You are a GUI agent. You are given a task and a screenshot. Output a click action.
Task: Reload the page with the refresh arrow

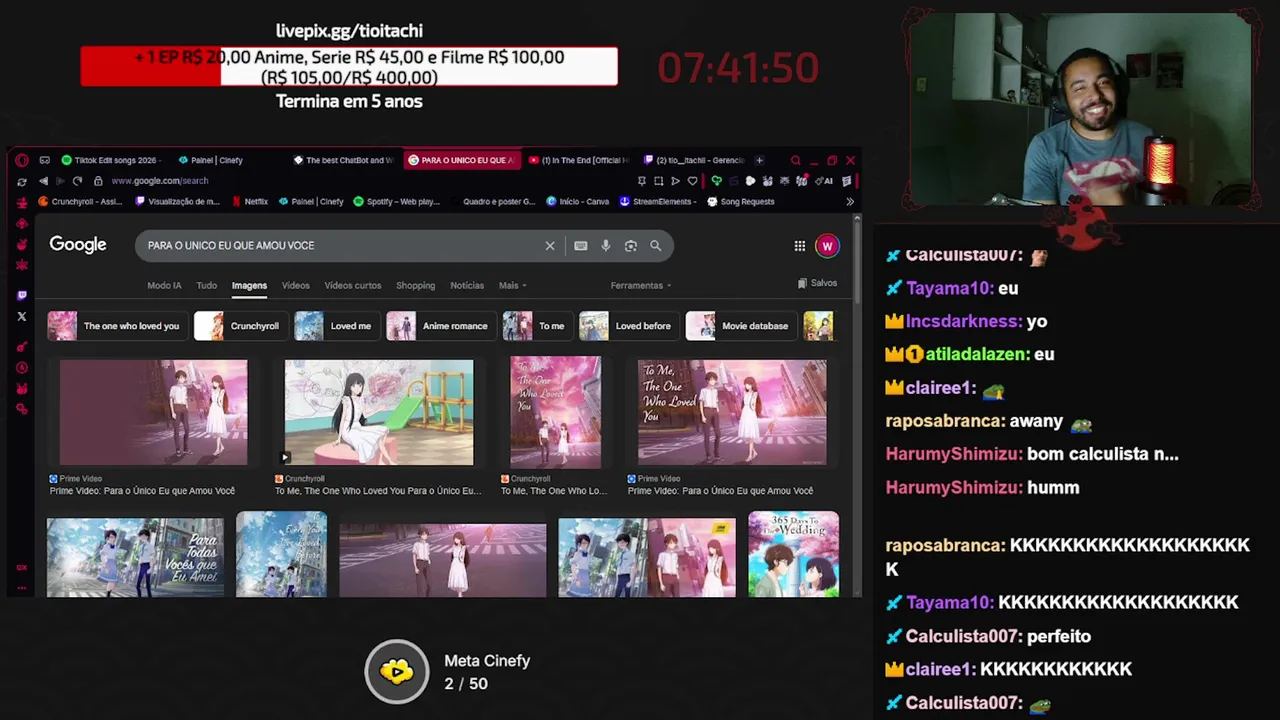(77, 181)
